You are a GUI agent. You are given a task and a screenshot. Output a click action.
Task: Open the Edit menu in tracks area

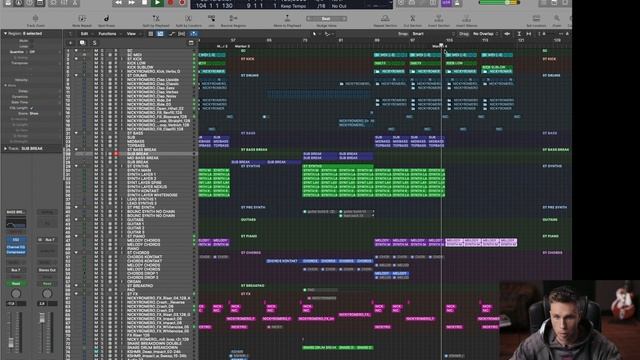[x=85, y=34]
